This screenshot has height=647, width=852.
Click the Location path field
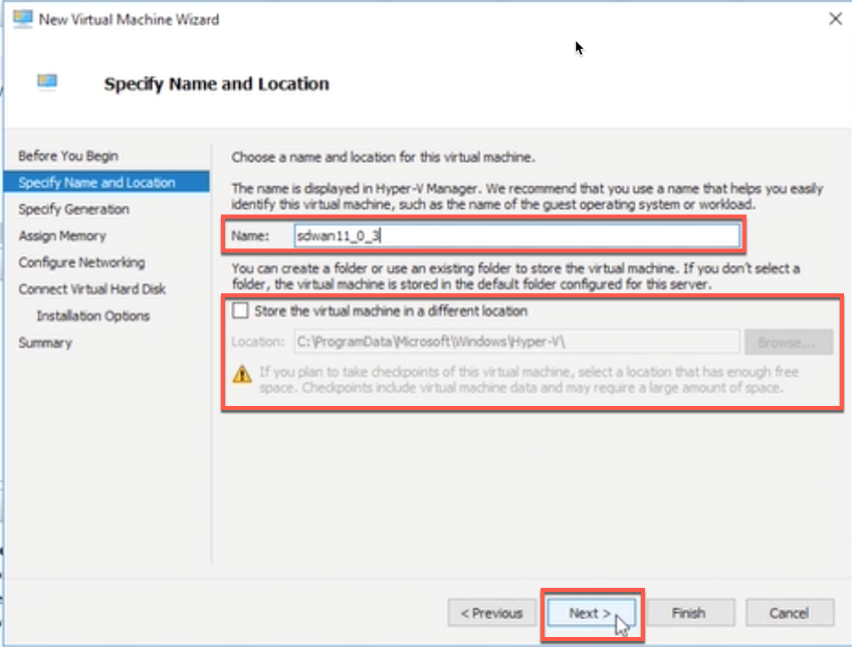(x=517, y=342)
